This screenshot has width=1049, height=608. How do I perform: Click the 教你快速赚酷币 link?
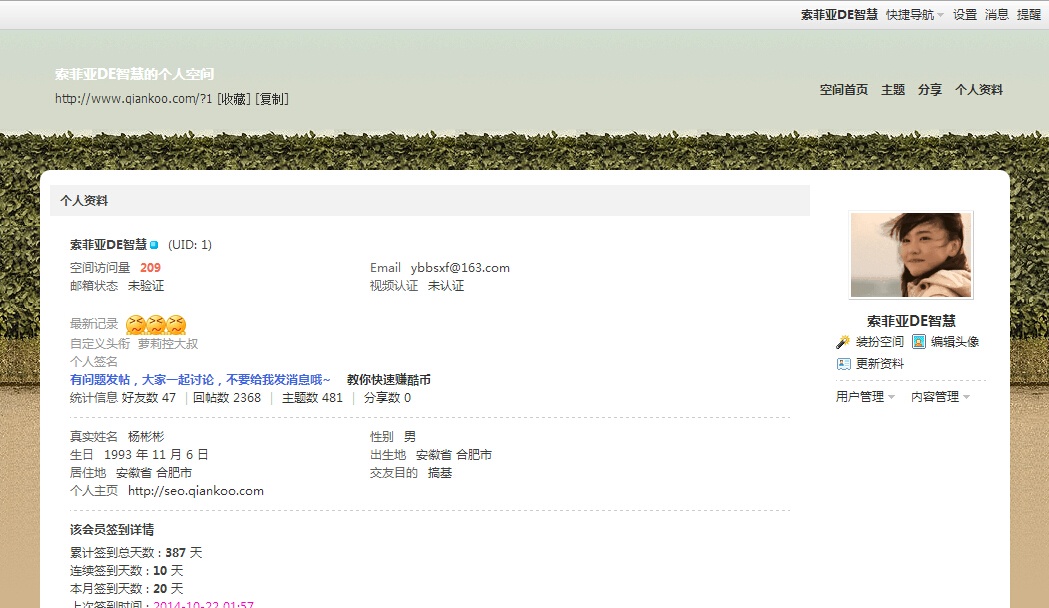(389, 380)
